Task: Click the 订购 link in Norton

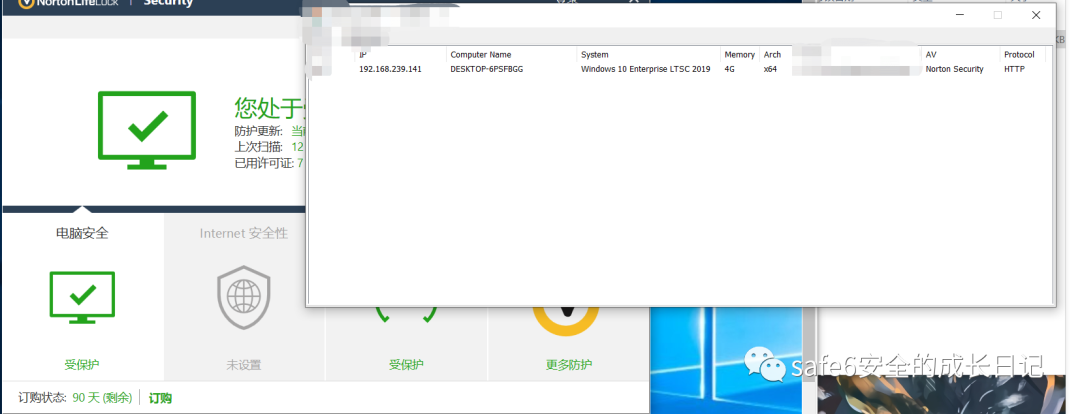Action: pyautogui.click(x=160, y=398)
